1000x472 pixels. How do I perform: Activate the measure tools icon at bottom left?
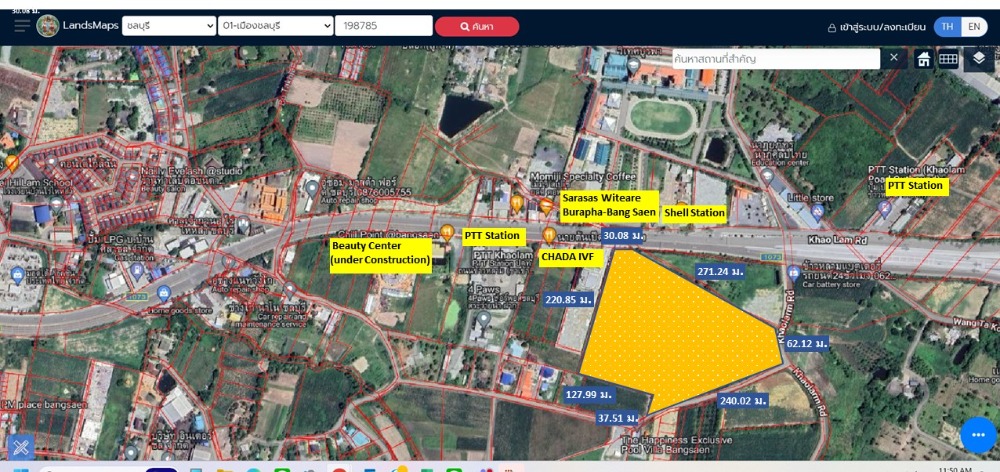pos(20,446)
